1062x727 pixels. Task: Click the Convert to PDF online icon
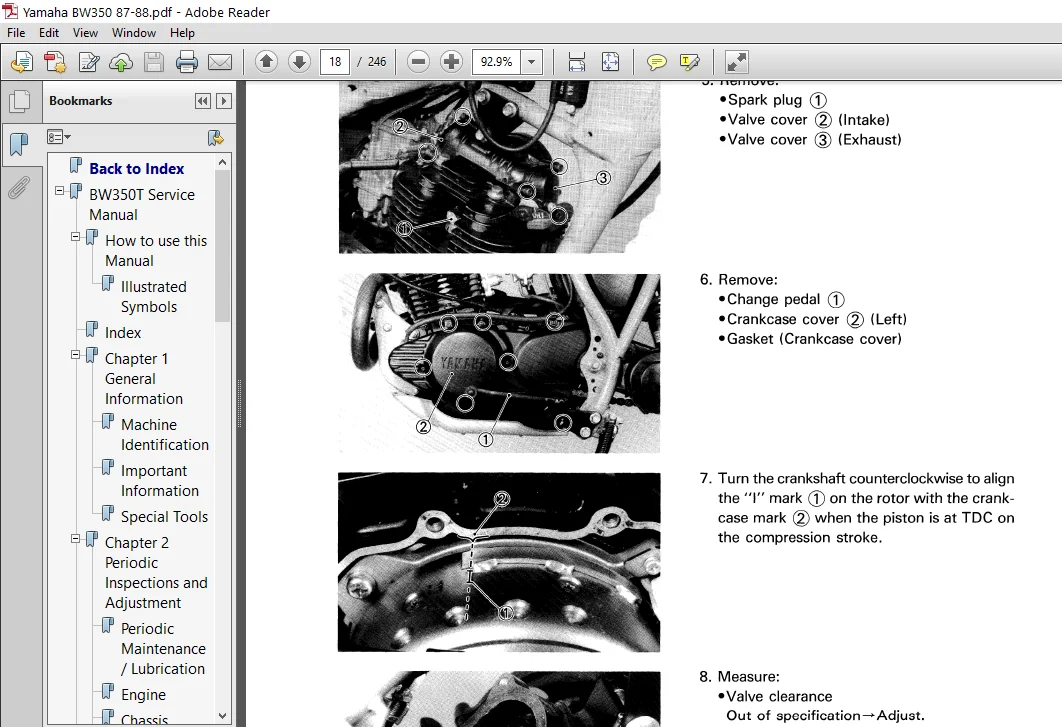[x=55, y=62]
